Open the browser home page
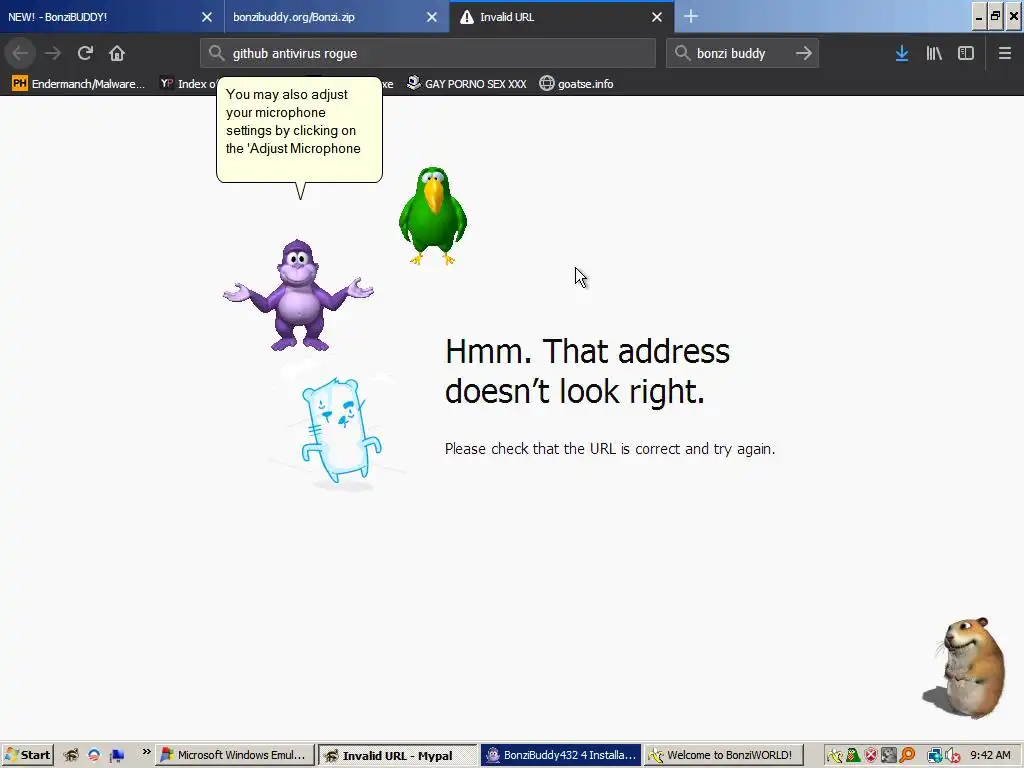The width and height of the screenshot is (1024, 768). click(117, 54)
